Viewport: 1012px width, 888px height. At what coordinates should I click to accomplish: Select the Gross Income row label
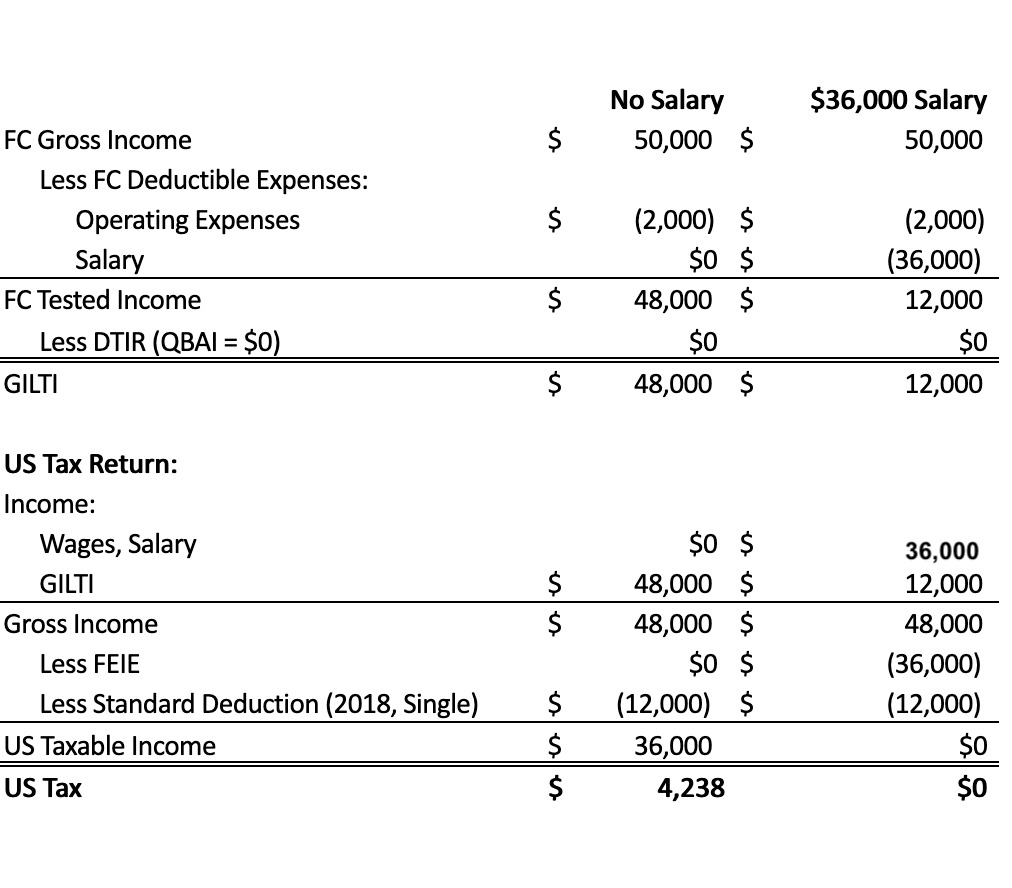tap(81, 624)
